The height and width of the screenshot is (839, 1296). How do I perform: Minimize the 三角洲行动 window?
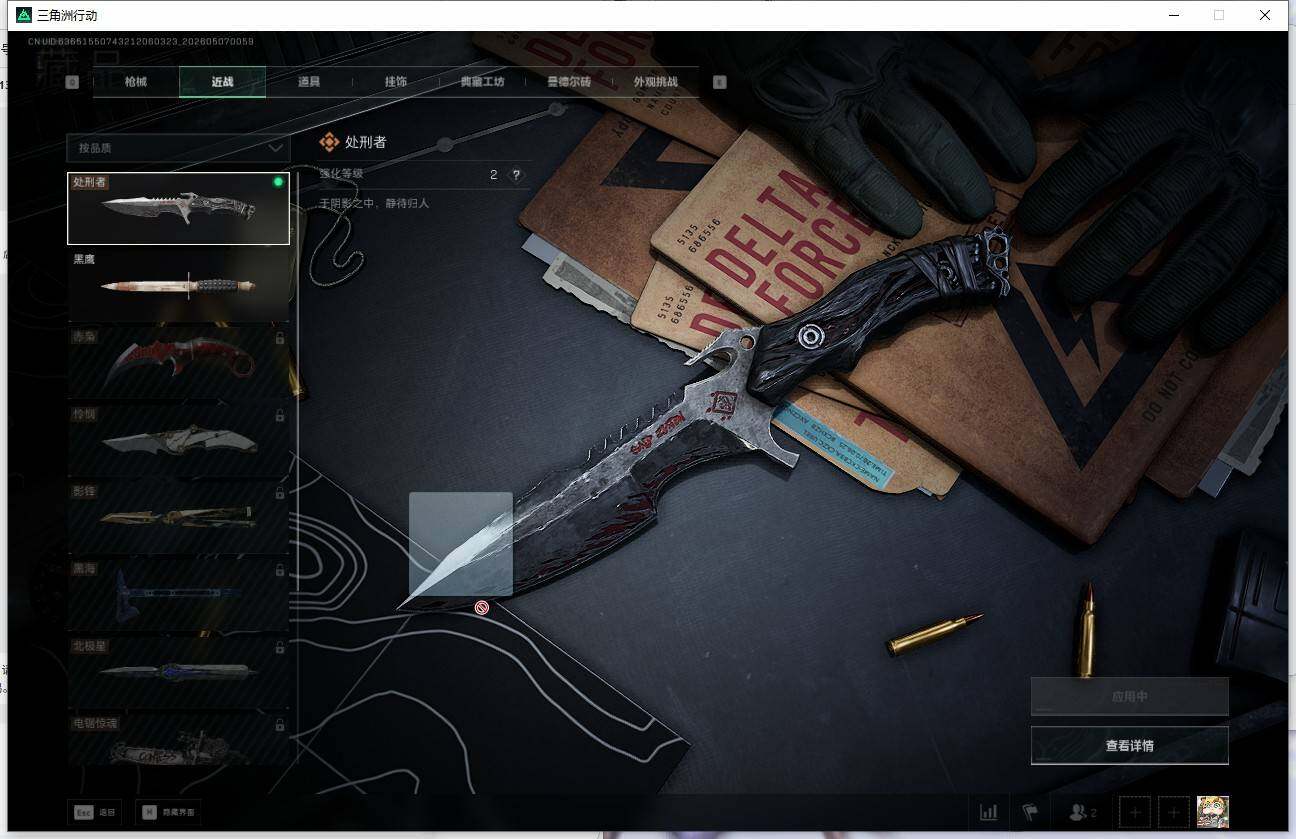pyautogui.click(x=1172, y=15)
